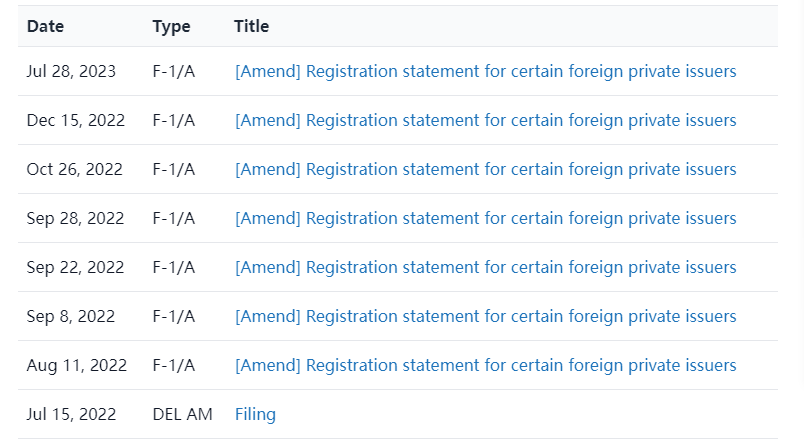Viewport: 804px width, 447px height.
Task: Select the Oct 26, 2022 date cell
Action: coord(75,169)
